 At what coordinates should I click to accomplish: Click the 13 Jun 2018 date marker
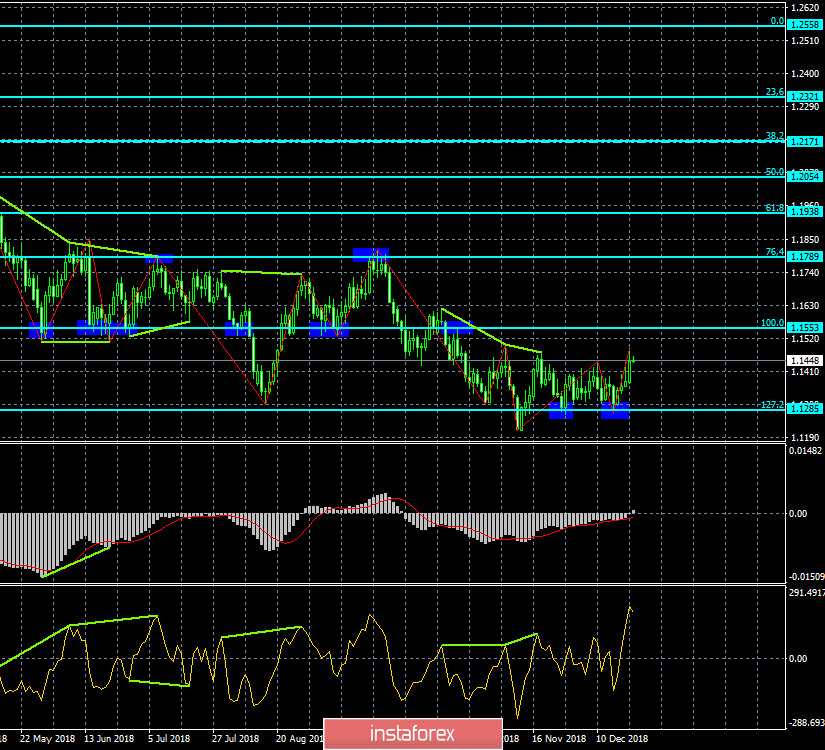coord(109,739)
